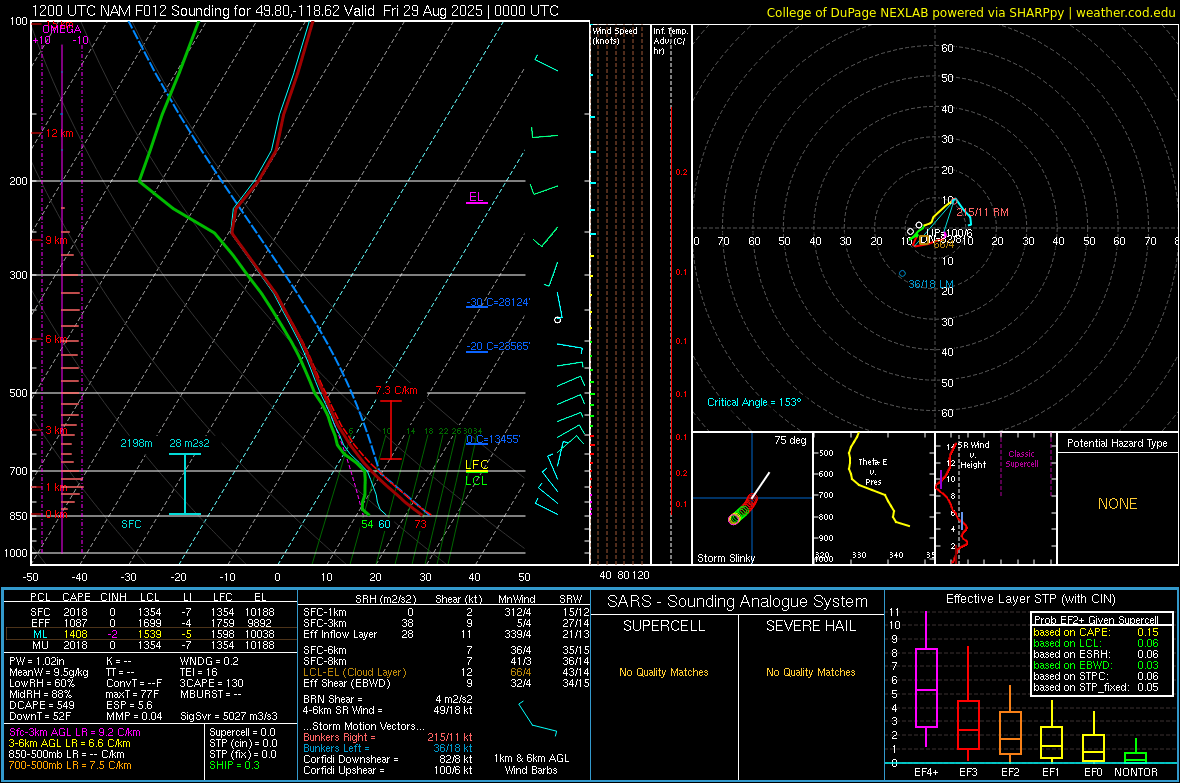Click the green SHIP = 0.3 value
The height and width of the screenshot is (783, 1180).
tap(234, 765)
